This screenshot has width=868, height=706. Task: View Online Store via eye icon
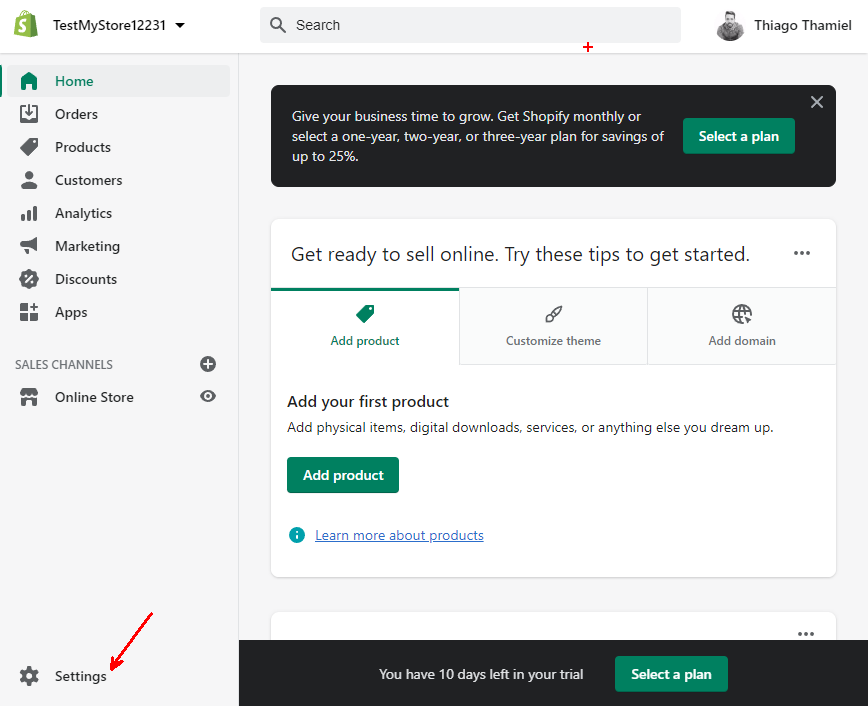(208, 397)
